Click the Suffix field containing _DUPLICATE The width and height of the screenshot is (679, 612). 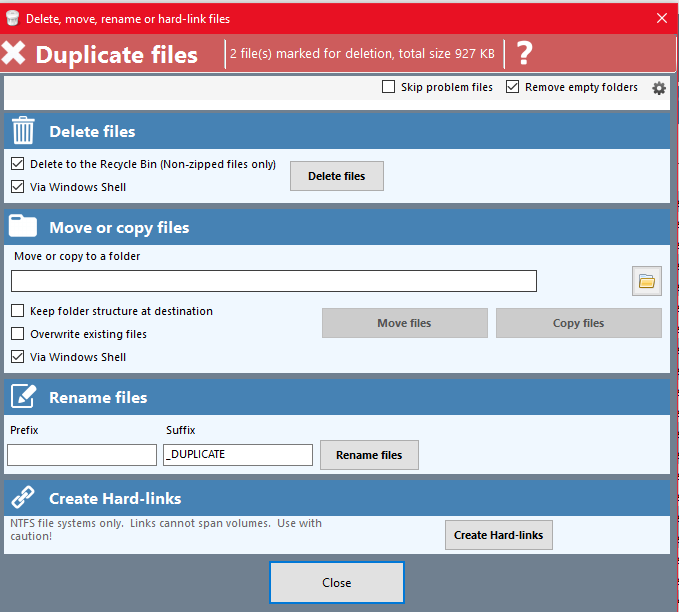238,455
